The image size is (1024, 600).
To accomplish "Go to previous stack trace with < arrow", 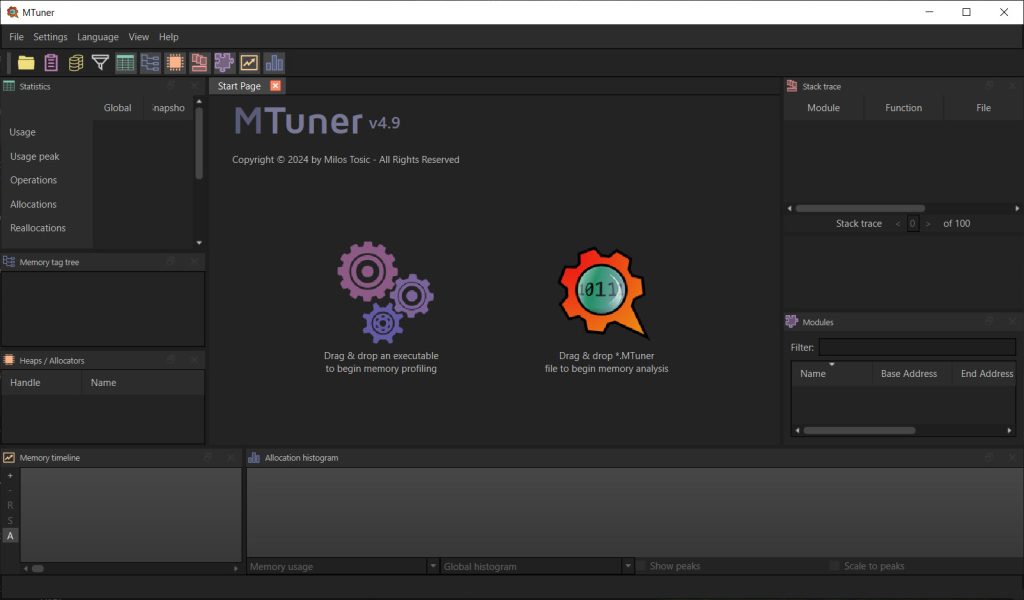I will 898,224.
